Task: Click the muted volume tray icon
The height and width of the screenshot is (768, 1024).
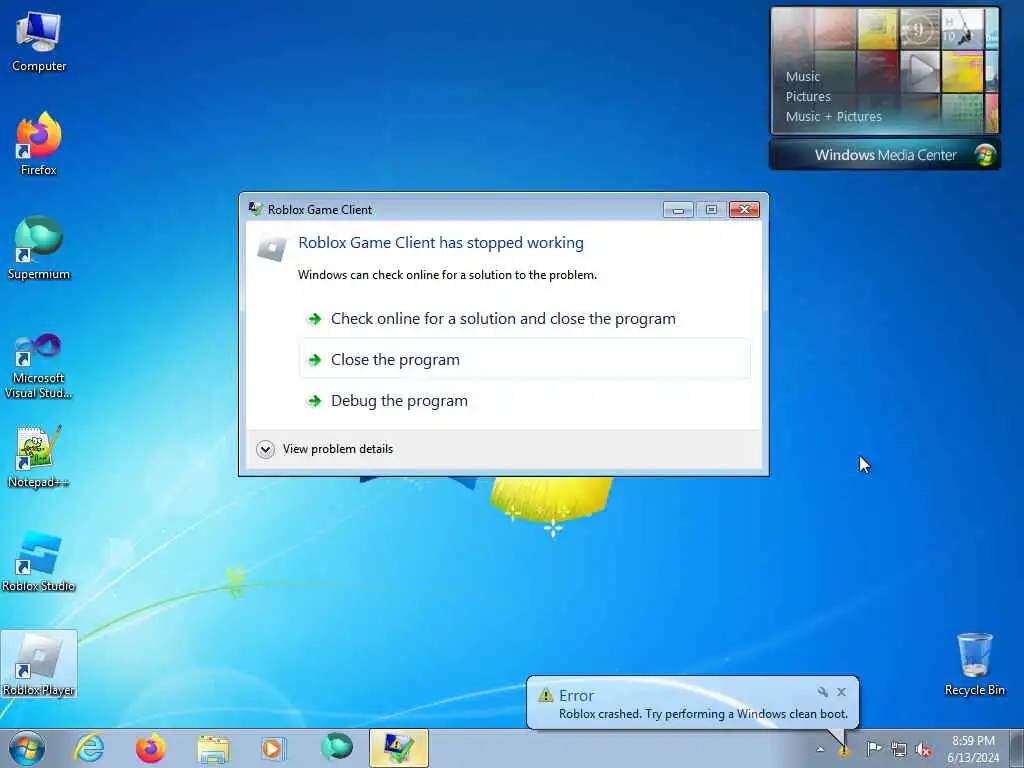Action: click(x=923, y=750)
